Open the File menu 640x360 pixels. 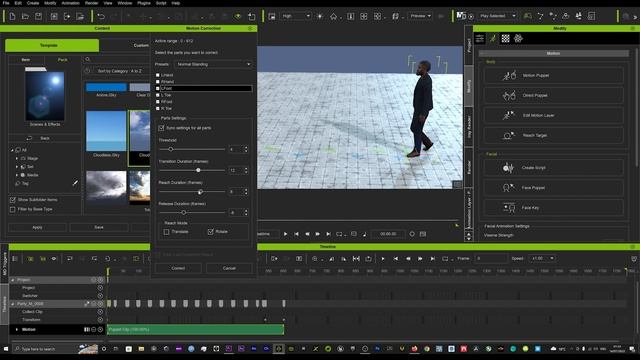click(6, 3)
